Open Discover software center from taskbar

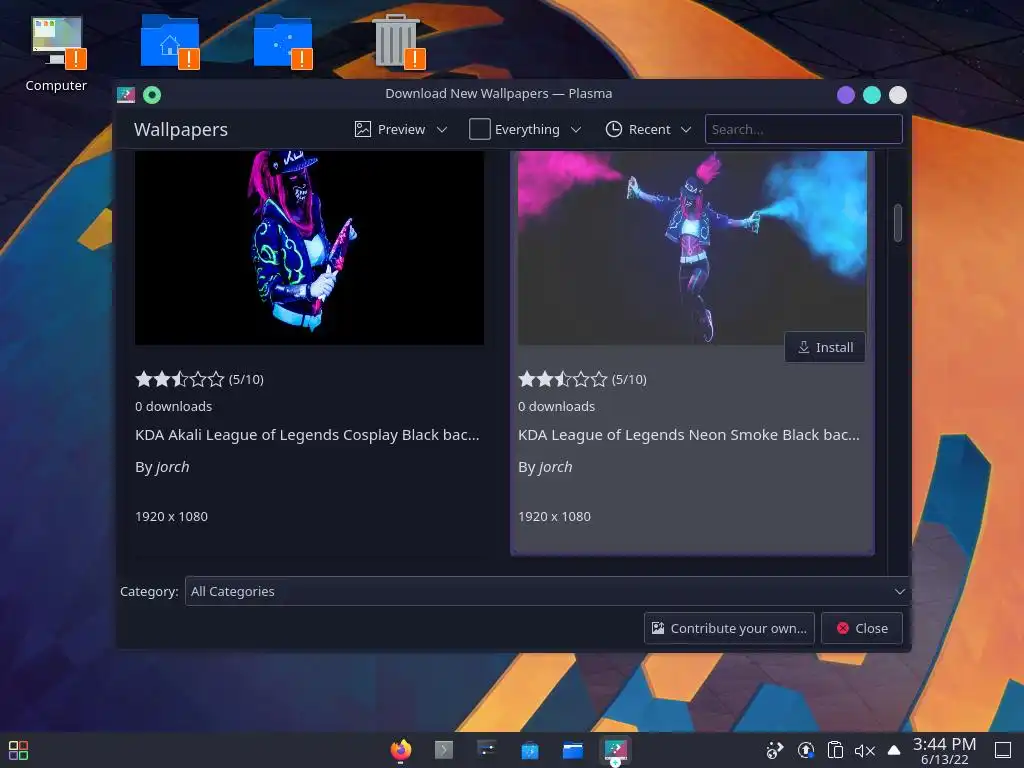530,750
